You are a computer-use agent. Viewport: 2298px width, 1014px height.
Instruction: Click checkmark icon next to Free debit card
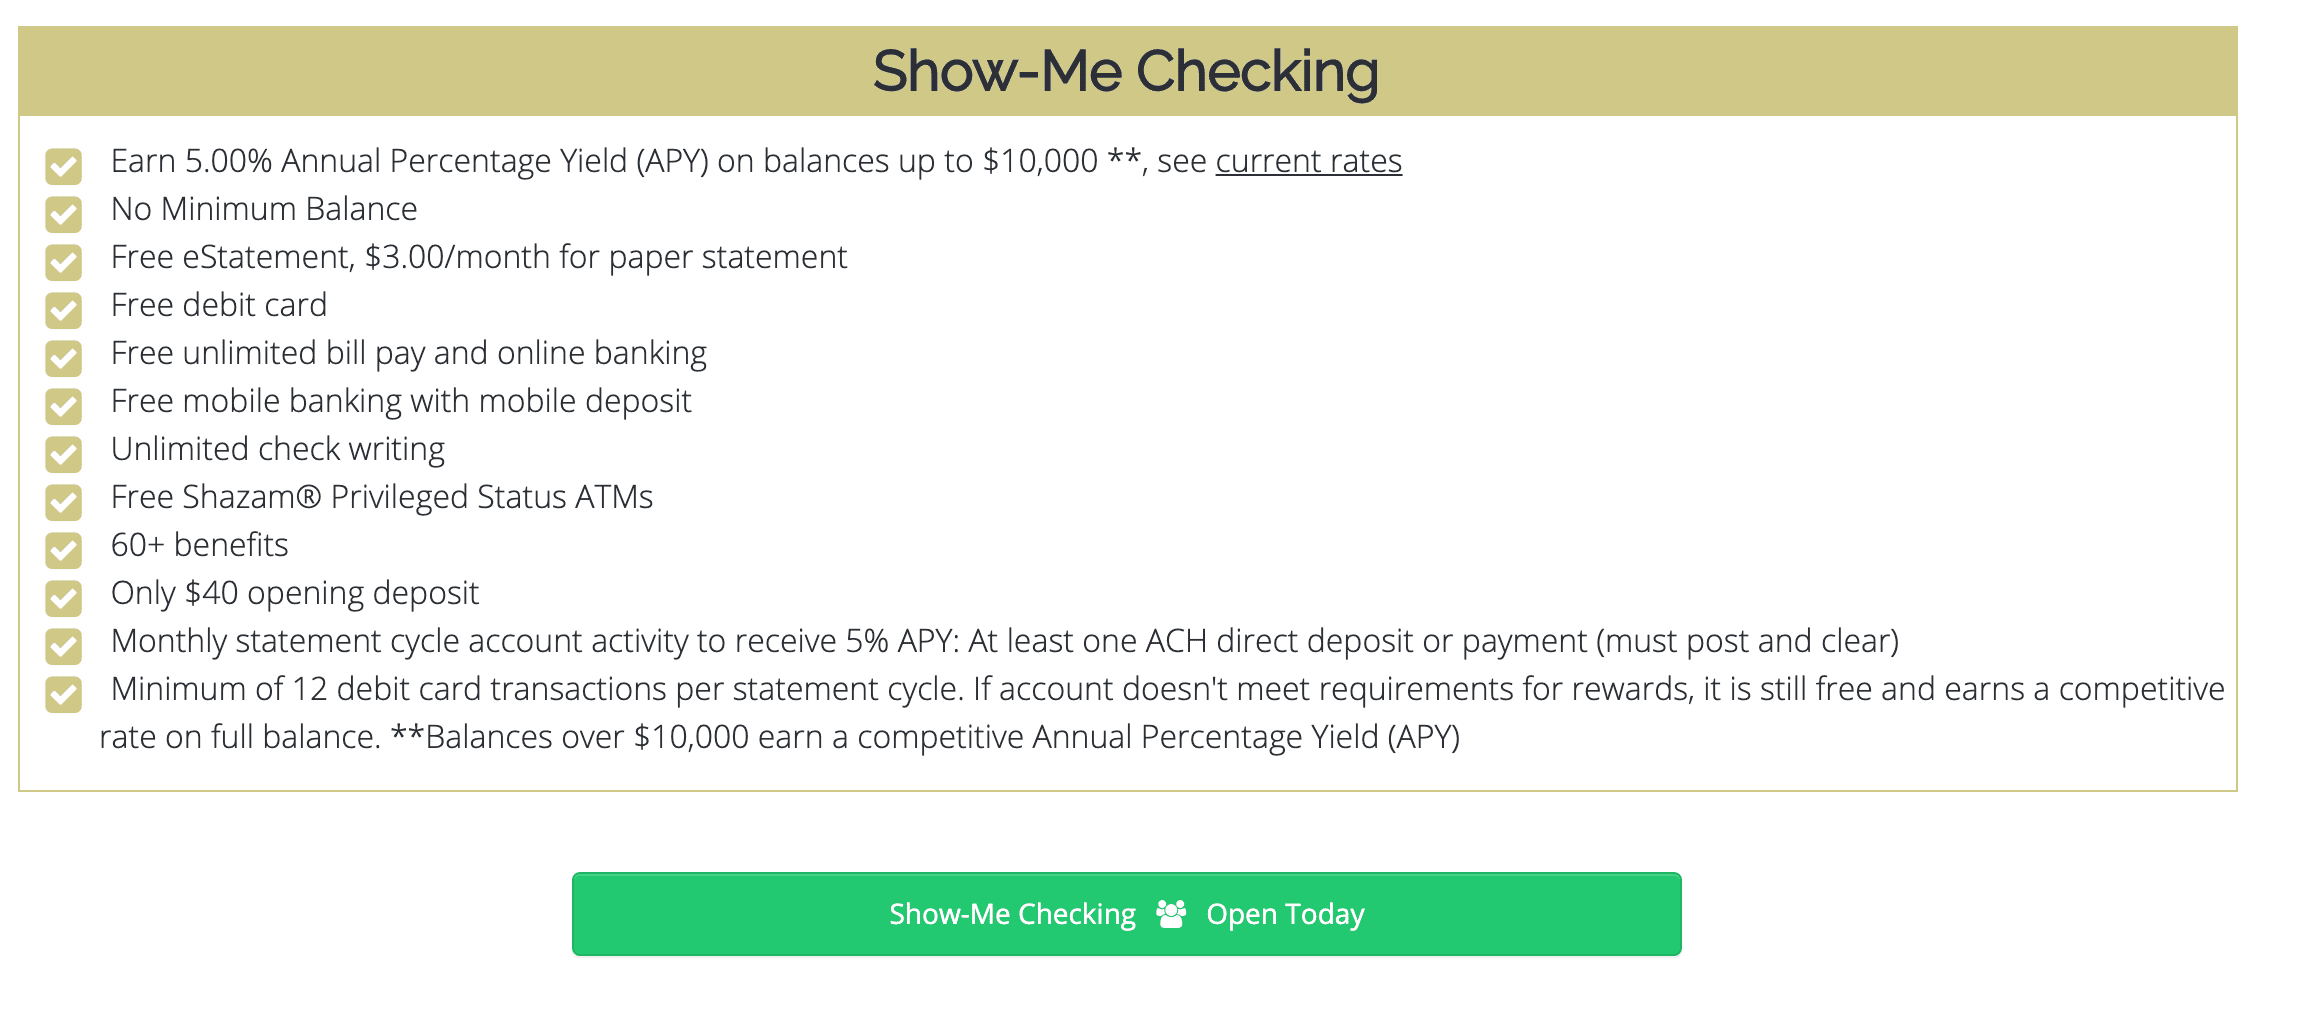[x=63, y=310]
